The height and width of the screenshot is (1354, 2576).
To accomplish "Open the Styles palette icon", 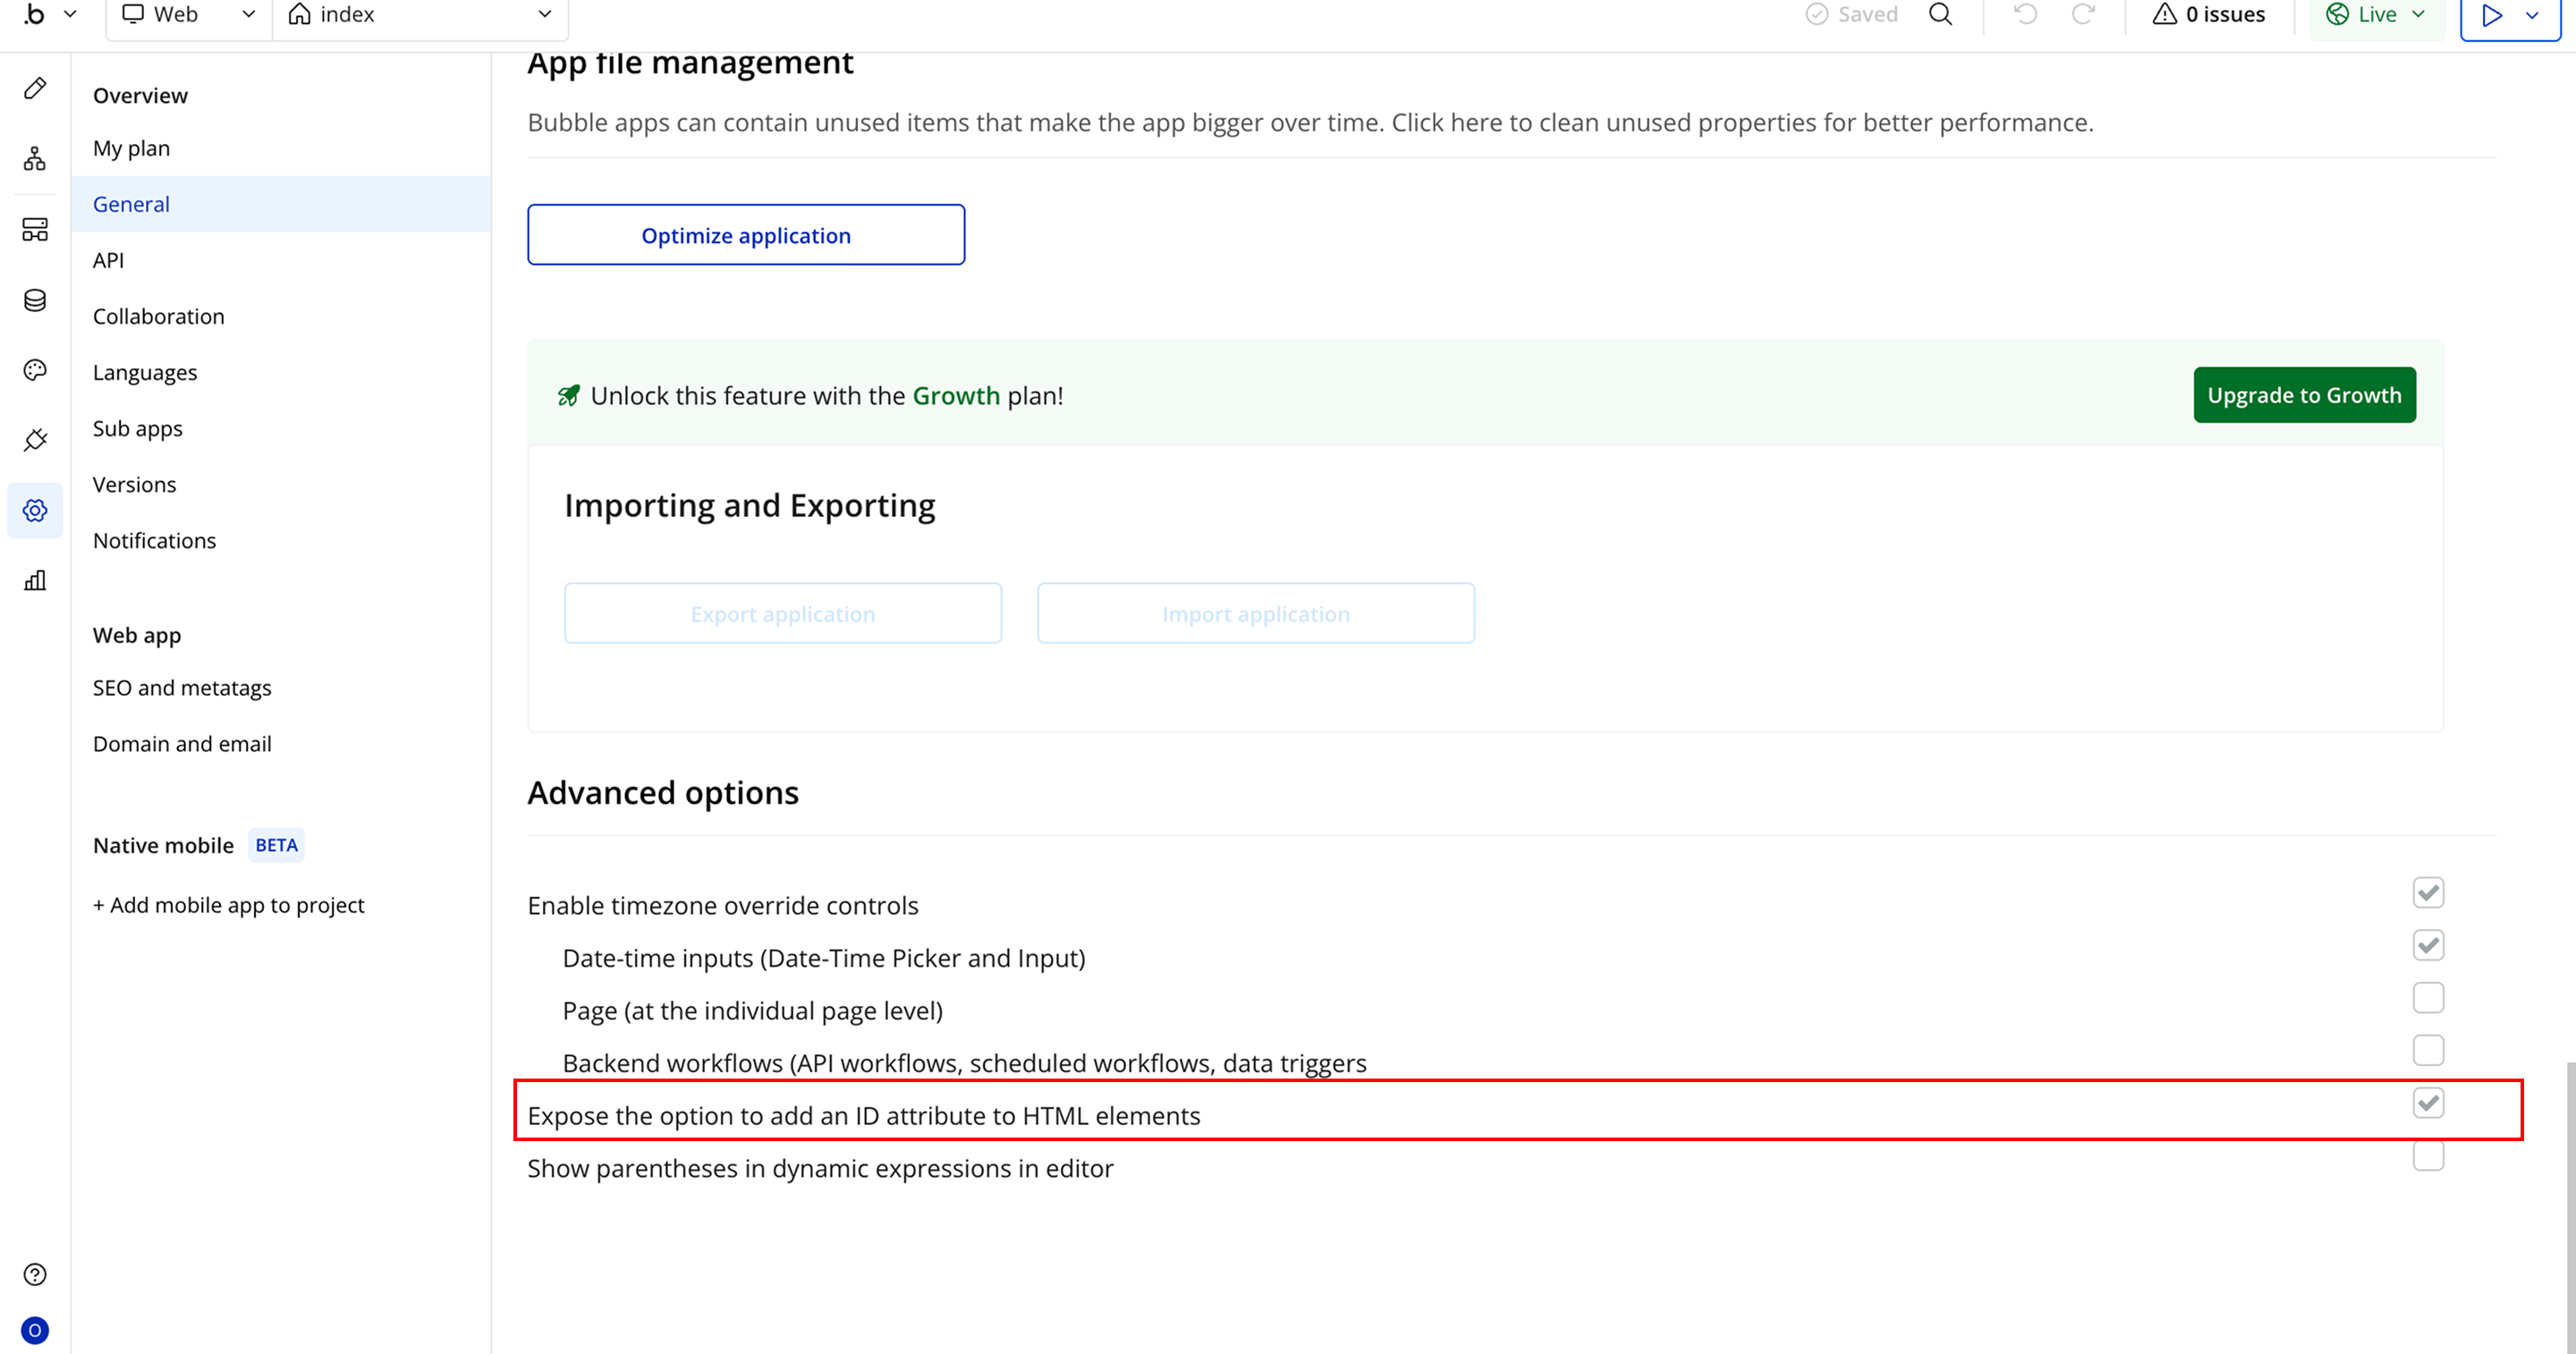I will [x=35, y=370].
